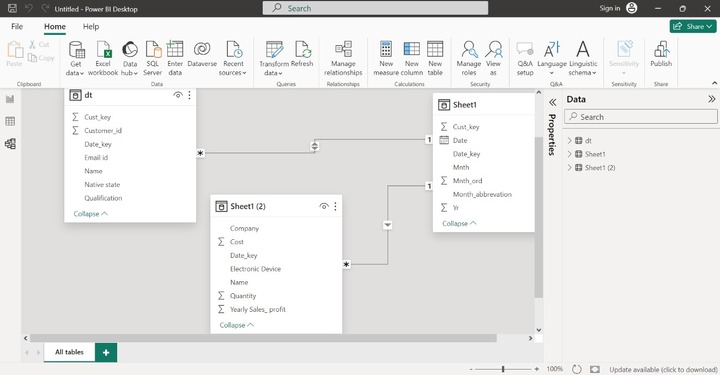The image size is (720, 375).
Task: Open the Get data icon
Action: point(76,50)
